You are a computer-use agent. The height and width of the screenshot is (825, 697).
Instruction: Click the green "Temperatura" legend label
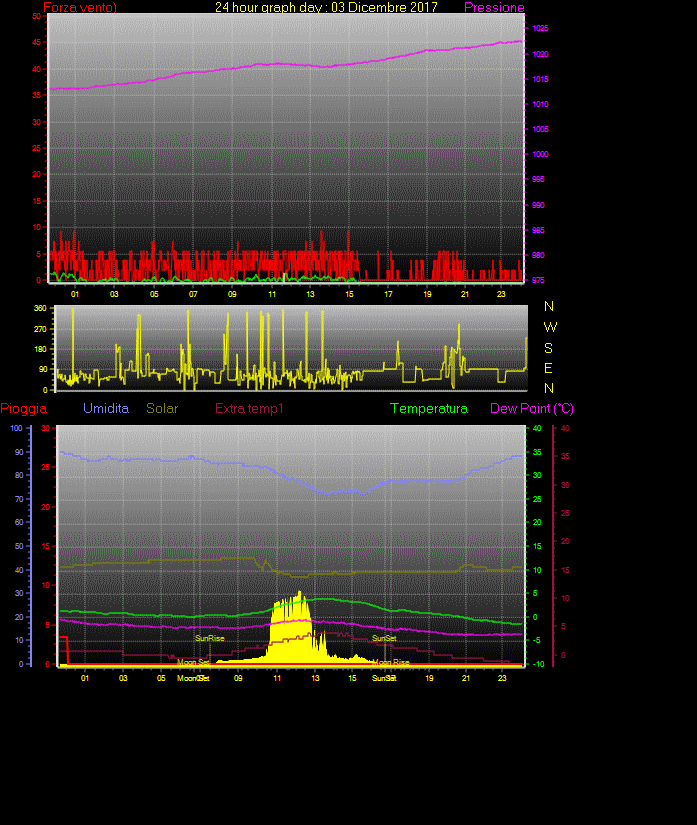(x=429, y=409)
